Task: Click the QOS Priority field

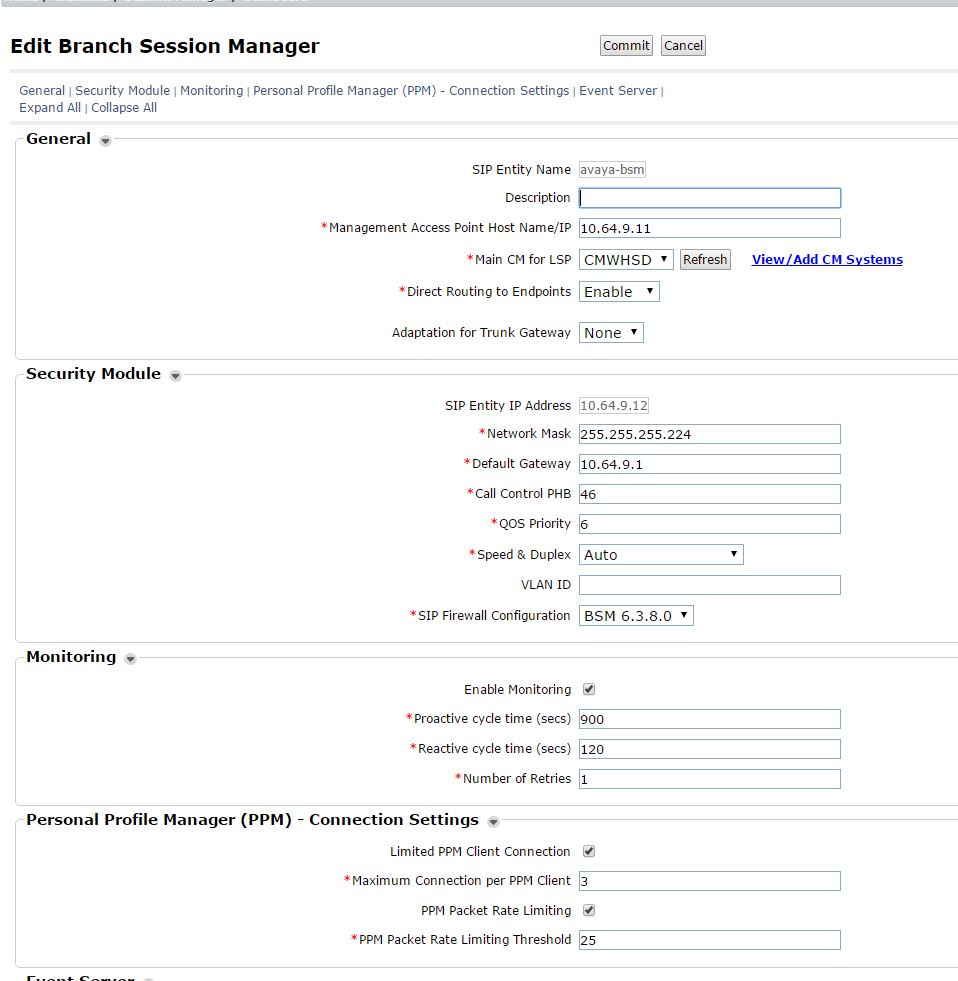Action: click(x=710, y=524)
